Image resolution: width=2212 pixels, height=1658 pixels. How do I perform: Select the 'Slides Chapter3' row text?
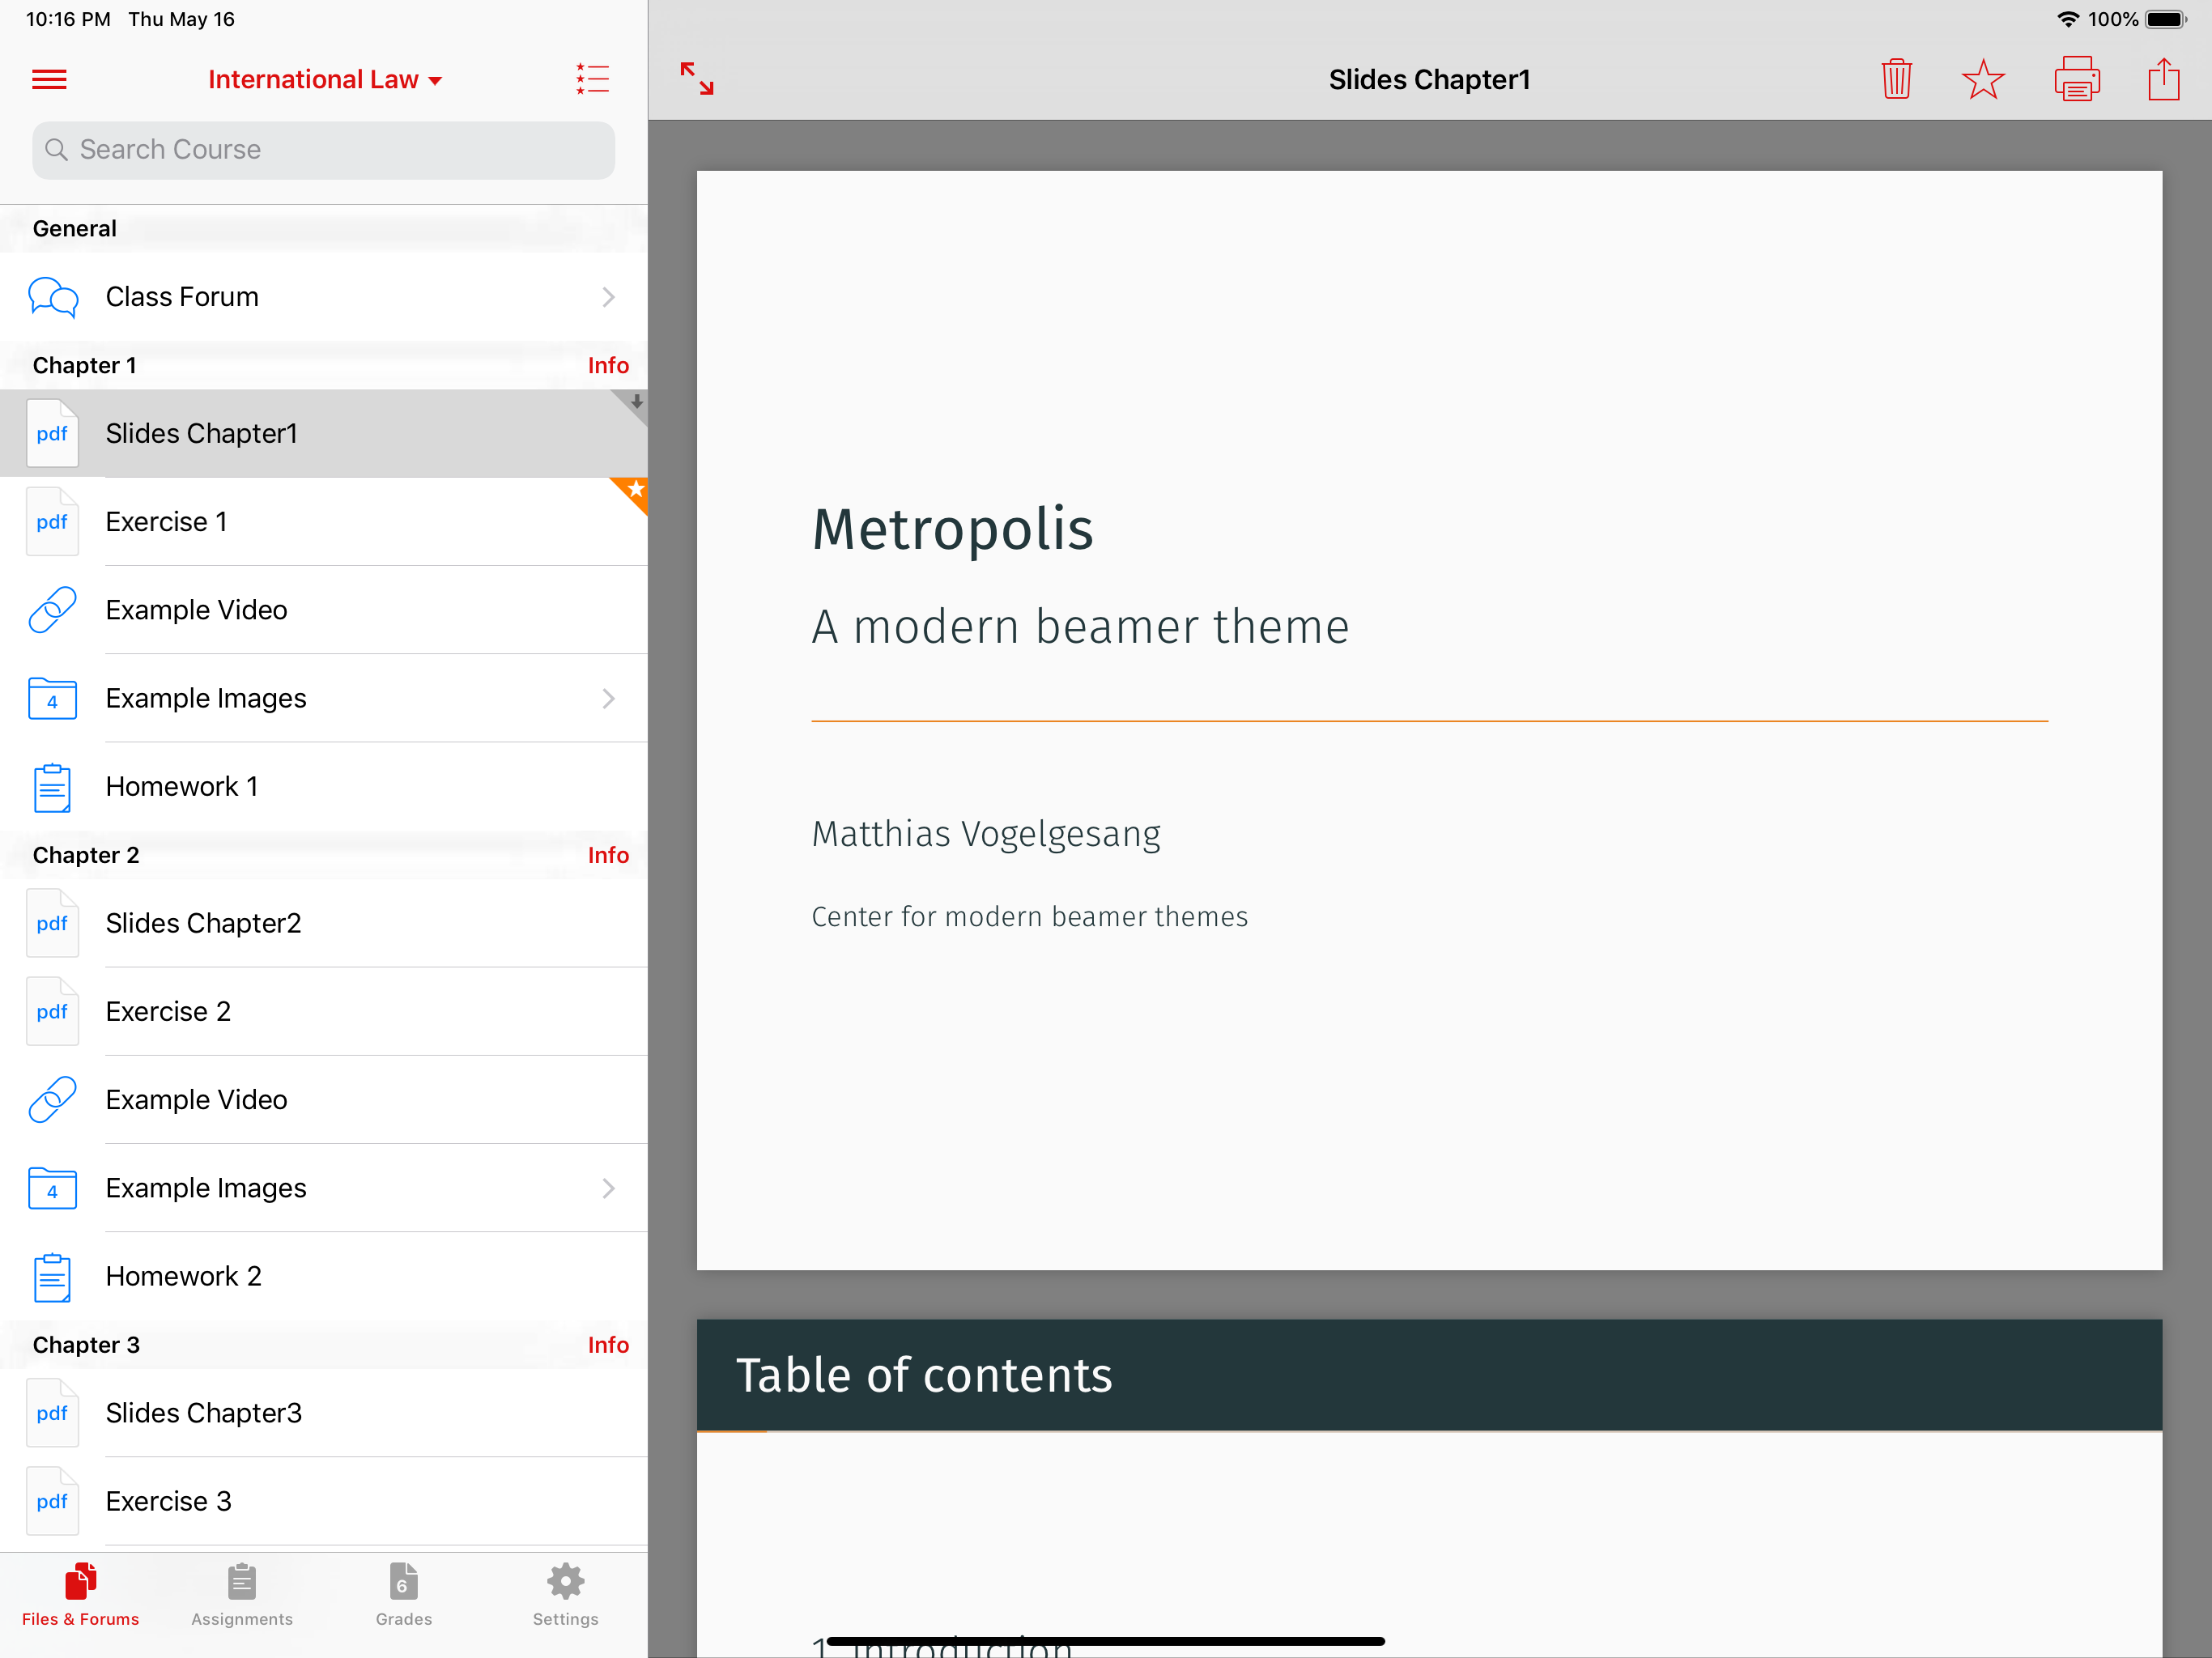[204, 1413]
